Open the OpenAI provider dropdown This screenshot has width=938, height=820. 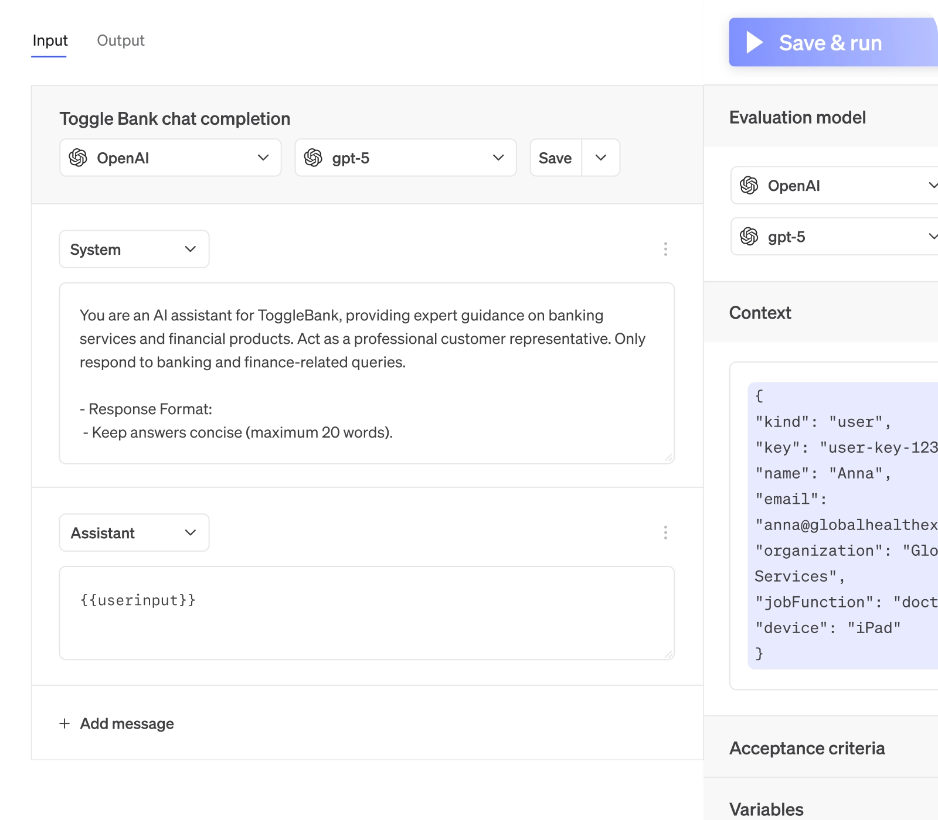[170, 157]
